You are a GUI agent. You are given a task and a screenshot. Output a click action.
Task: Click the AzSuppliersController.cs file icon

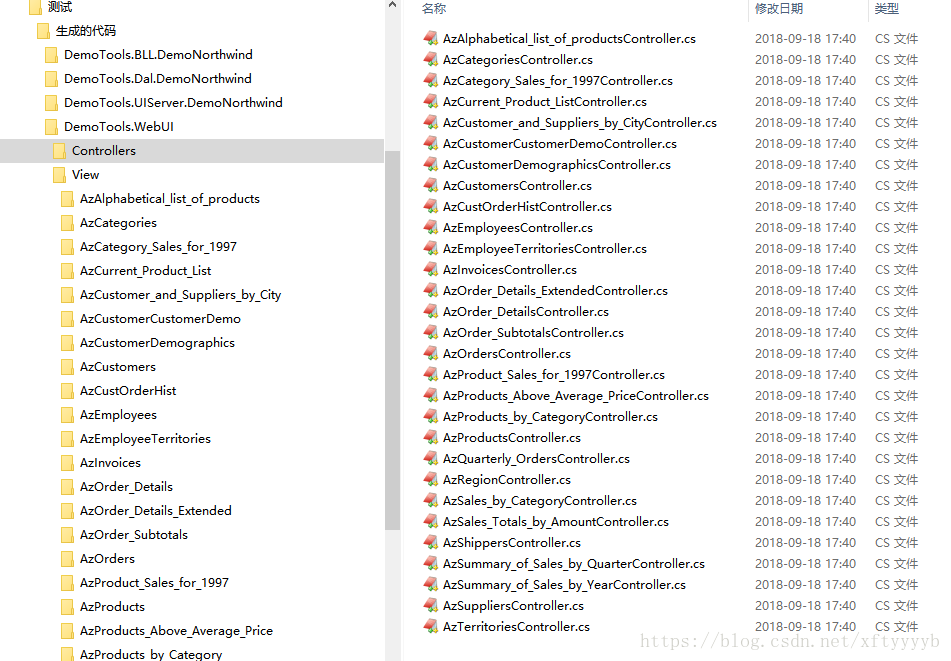point(431,606)
